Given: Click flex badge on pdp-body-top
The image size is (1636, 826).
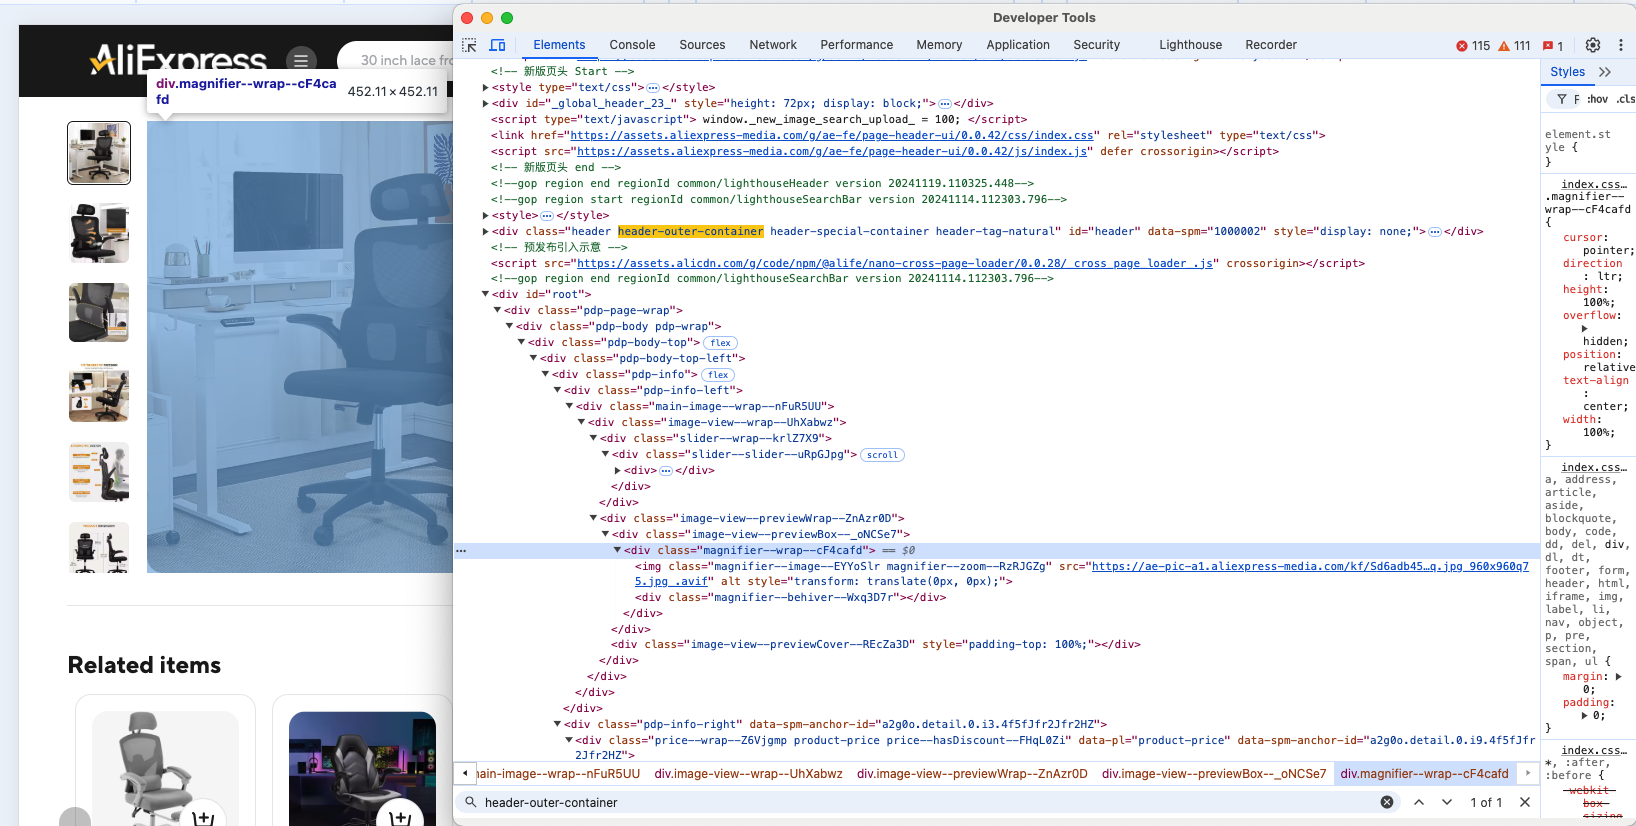Looking at the screenshot, I should point(720,343).
